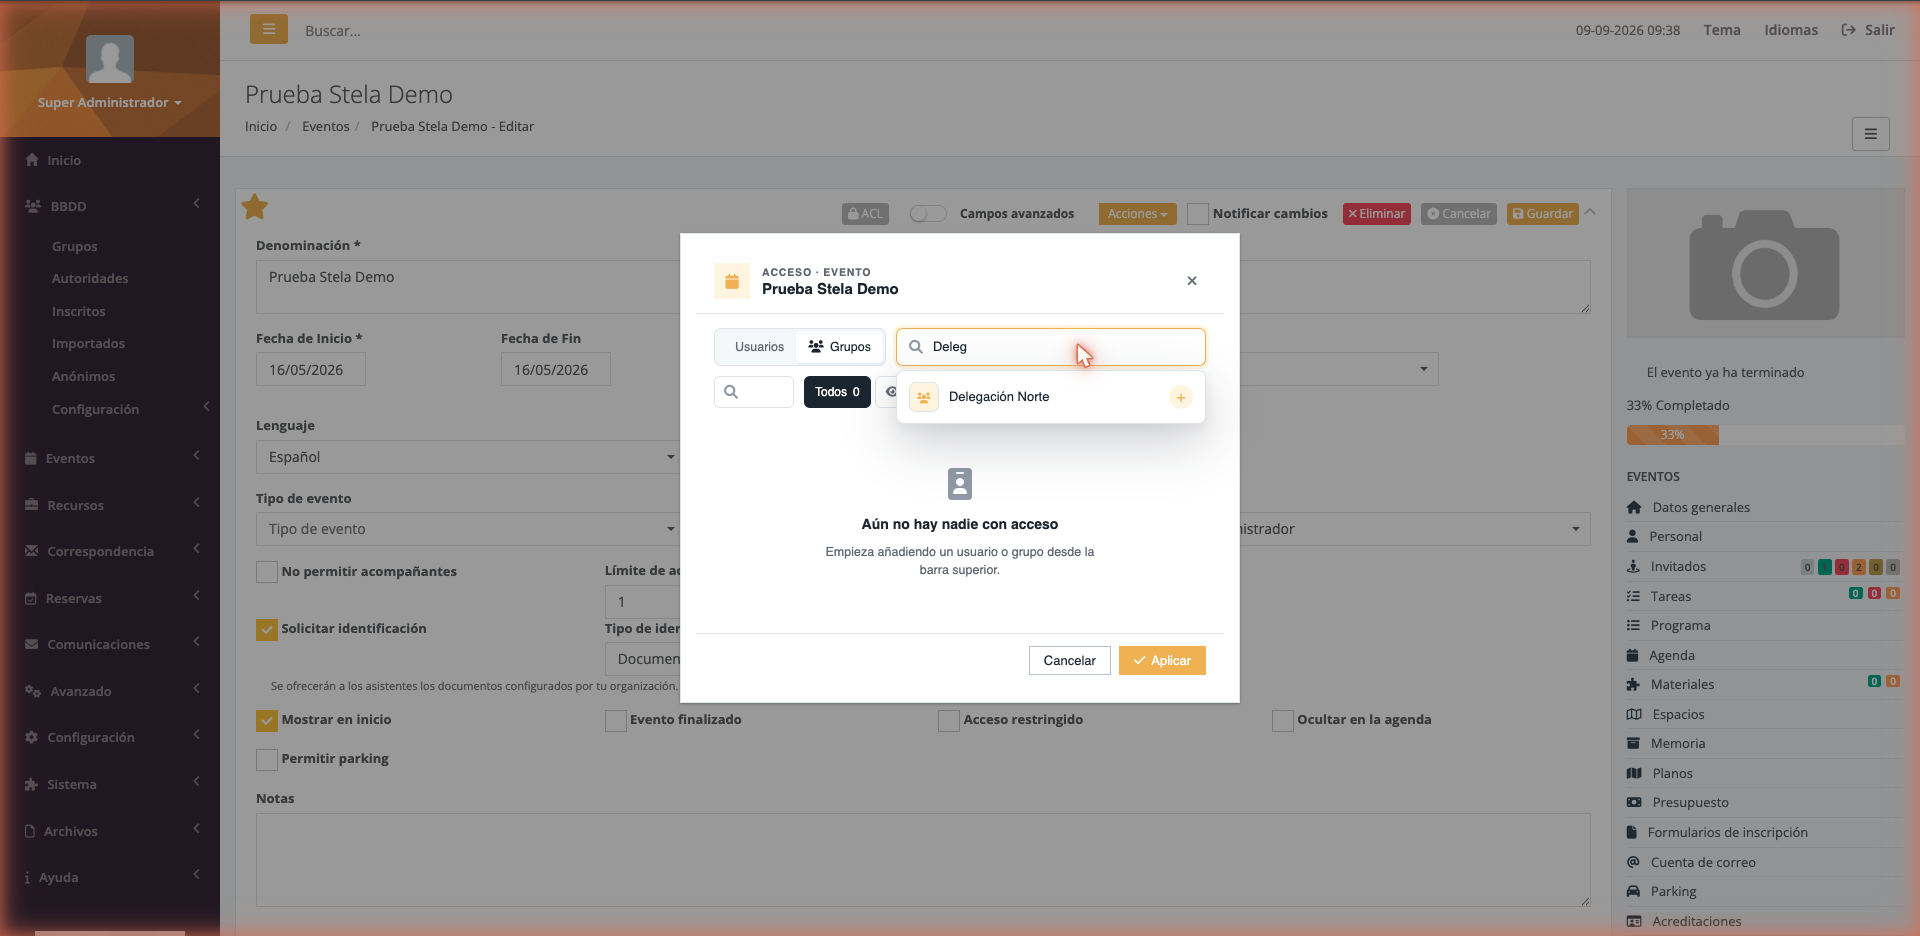
Task: Toggle Campos avanzados switch
Action: [928, 214]
